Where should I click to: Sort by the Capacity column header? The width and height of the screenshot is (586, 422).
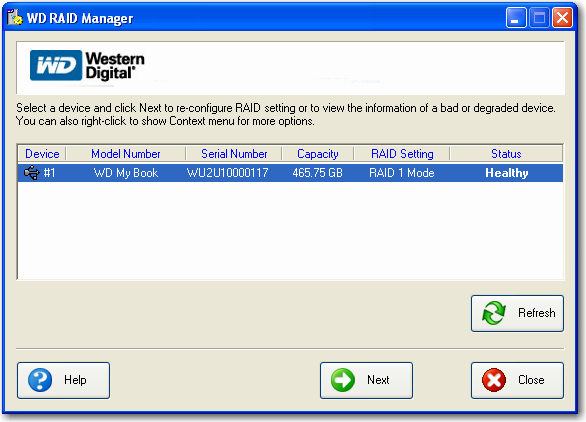[x=318, y=154]
